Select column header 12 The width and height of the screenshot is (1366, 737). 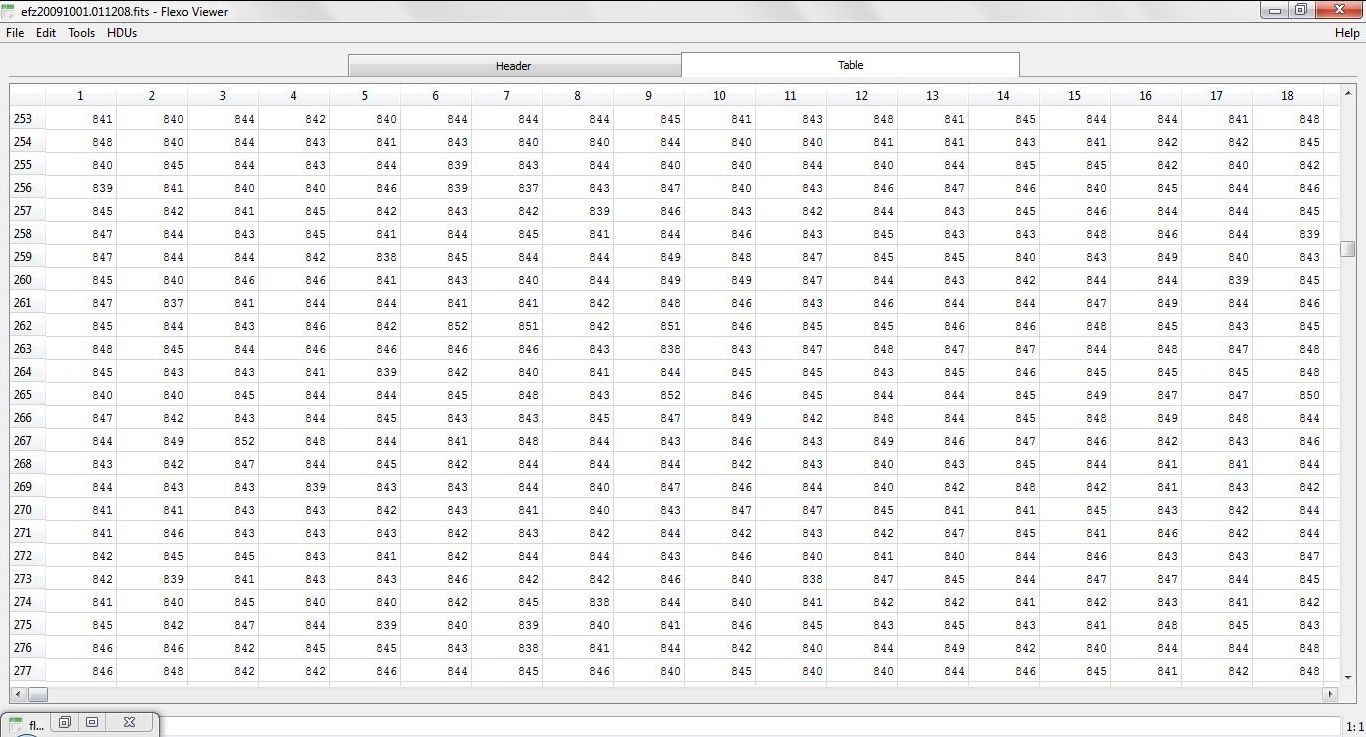[862, 96]
